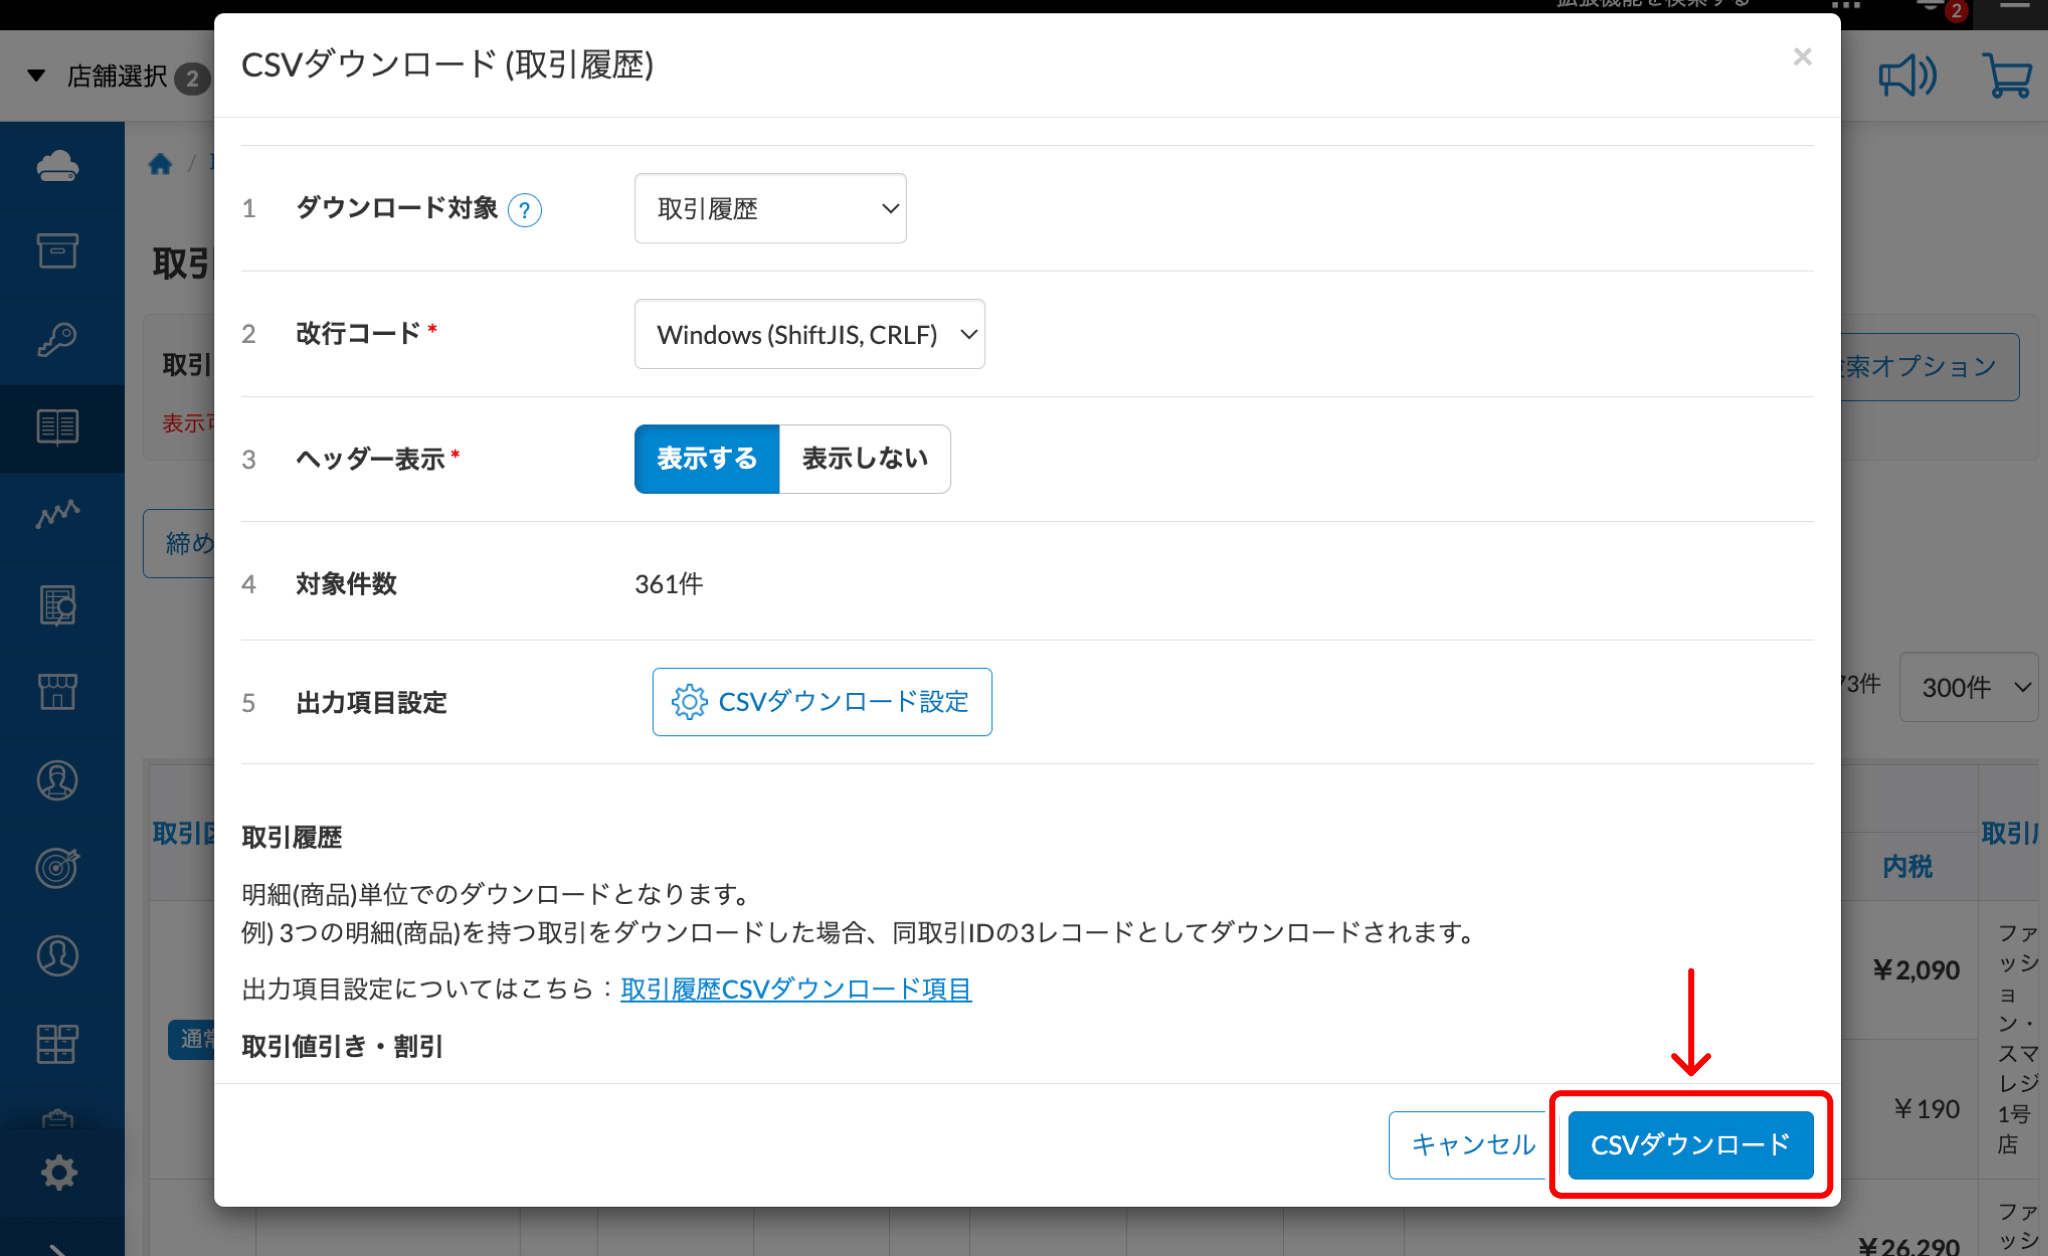Click the 内税 column header
This screenshot has height=1256, width=2048.
tap(1907, 866)
